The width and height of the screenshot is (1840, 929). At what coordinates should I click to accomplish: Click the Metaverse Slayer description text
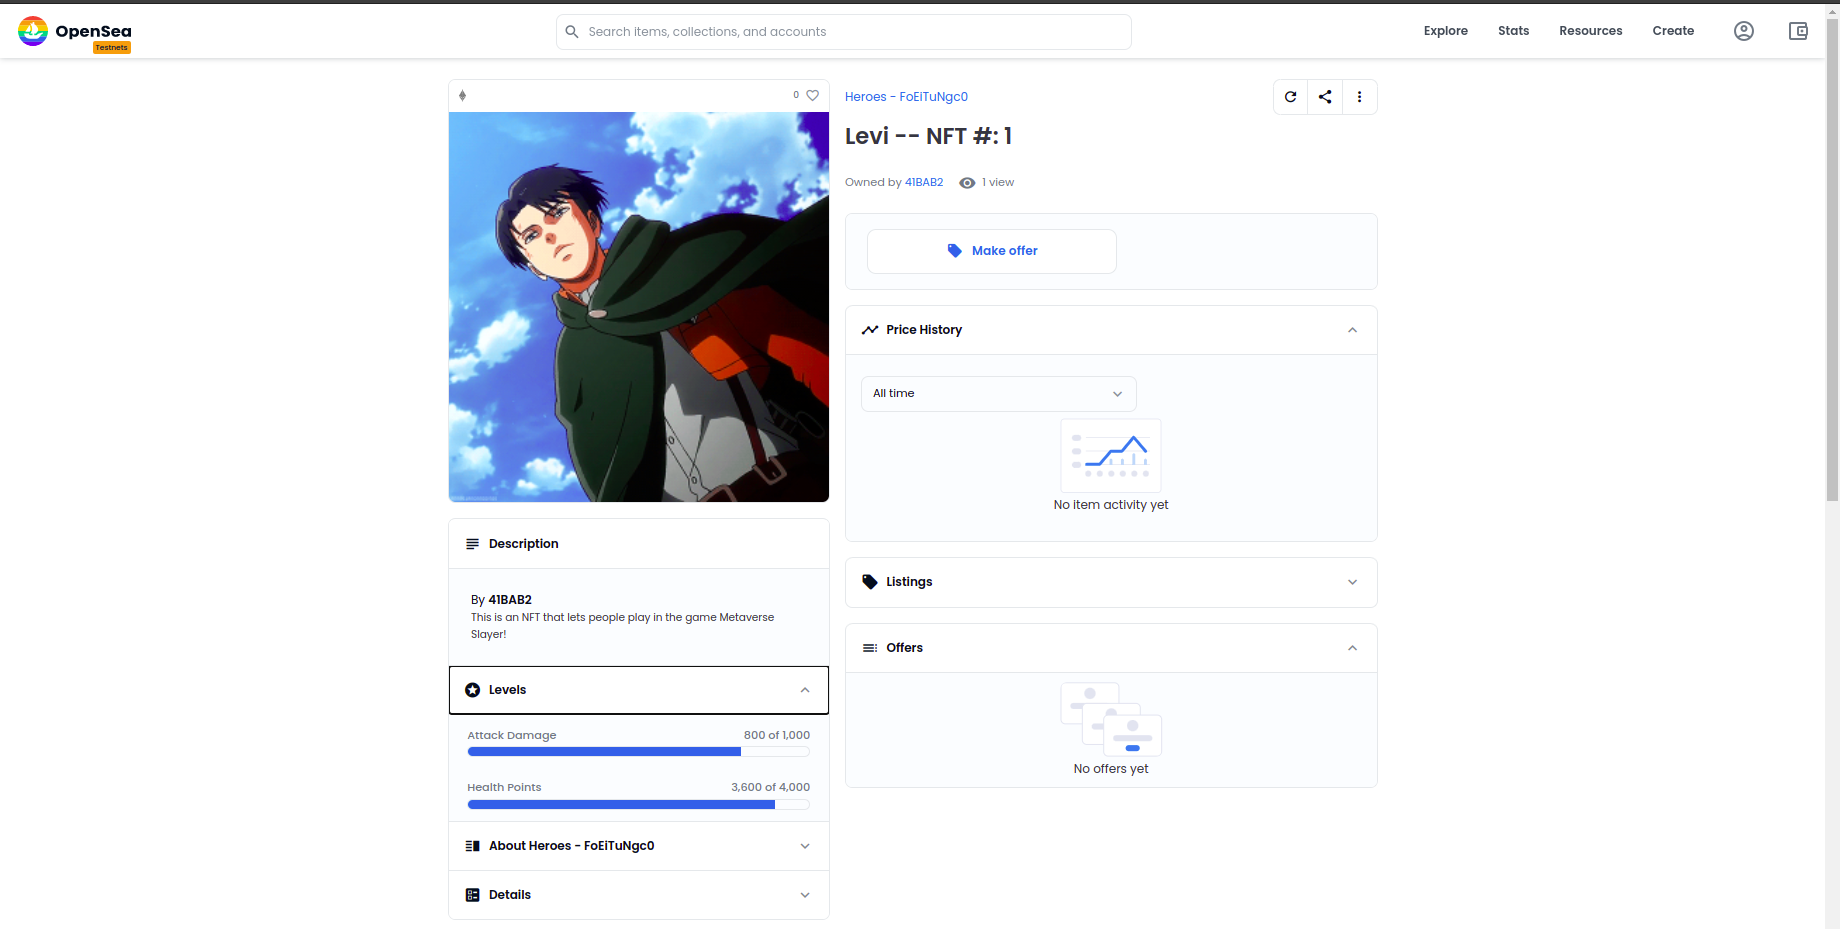(x=622, y=626)
